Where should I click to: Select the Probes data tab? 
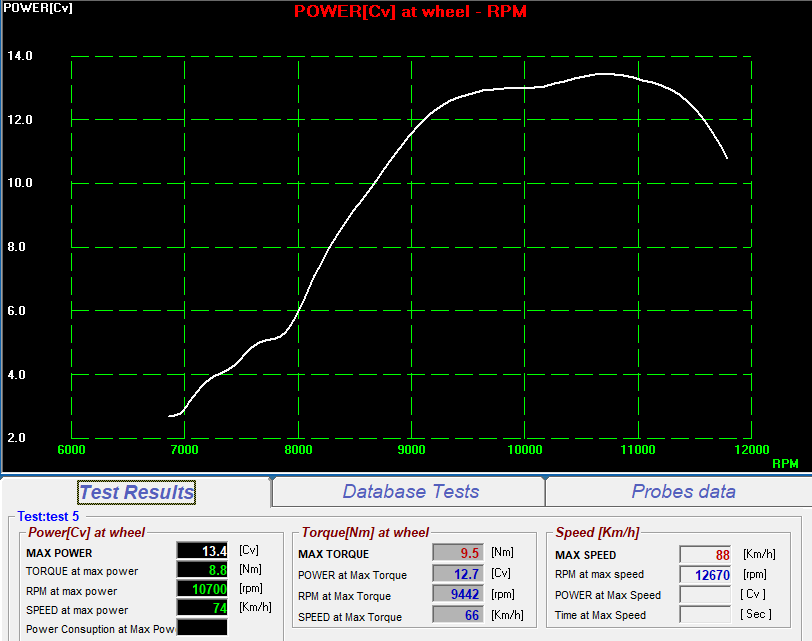(x=683, y=492)
